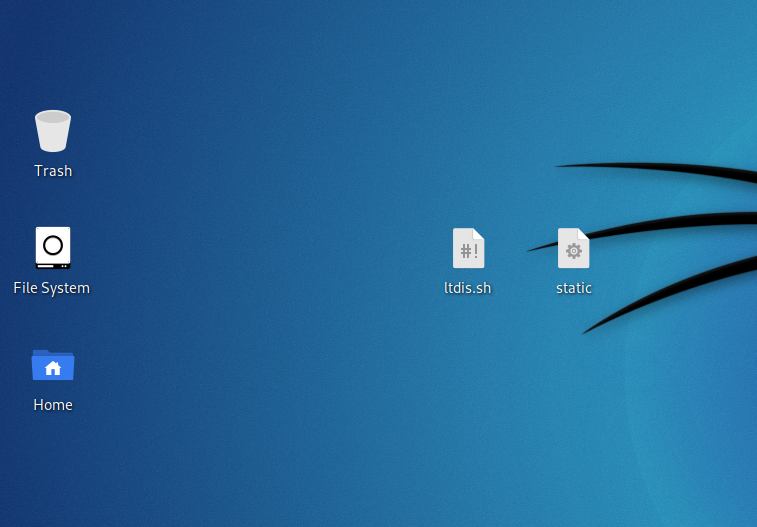This screenshot has height=527, width=757.
Task: Click the "ltdis.sh" file name
Action: [467, 288]
